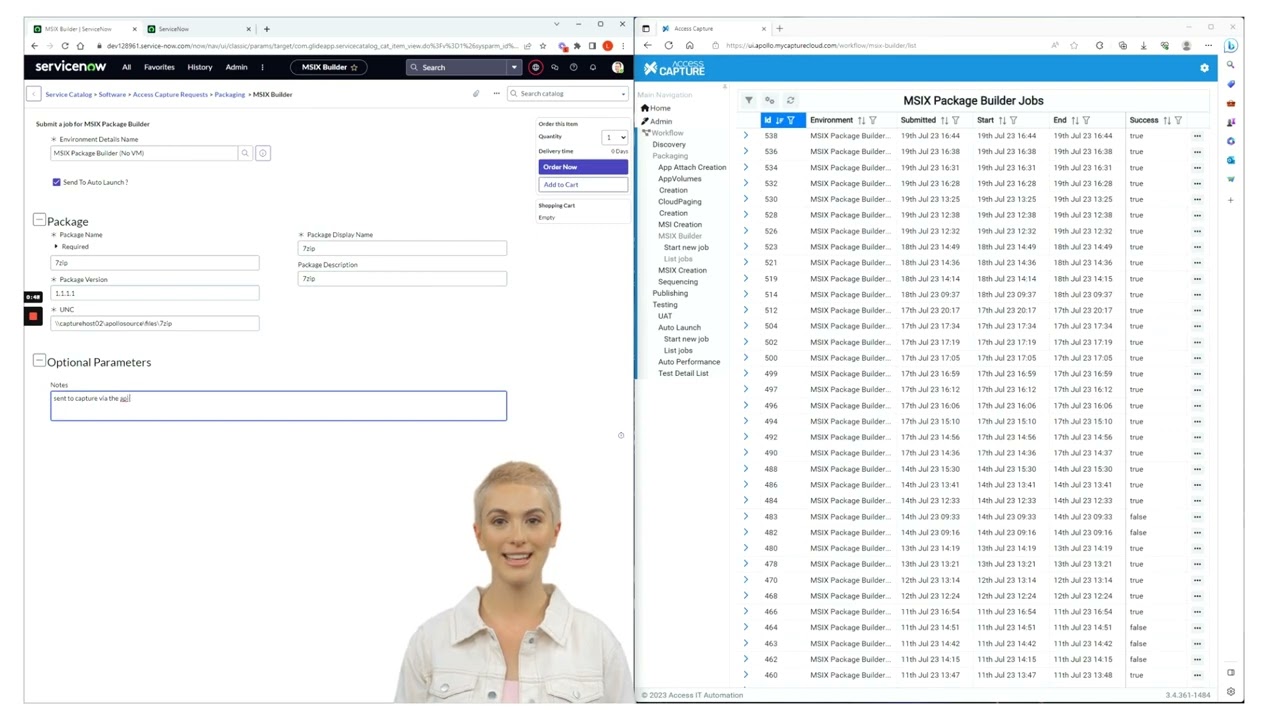Click the Order Now button

point(583,167)
